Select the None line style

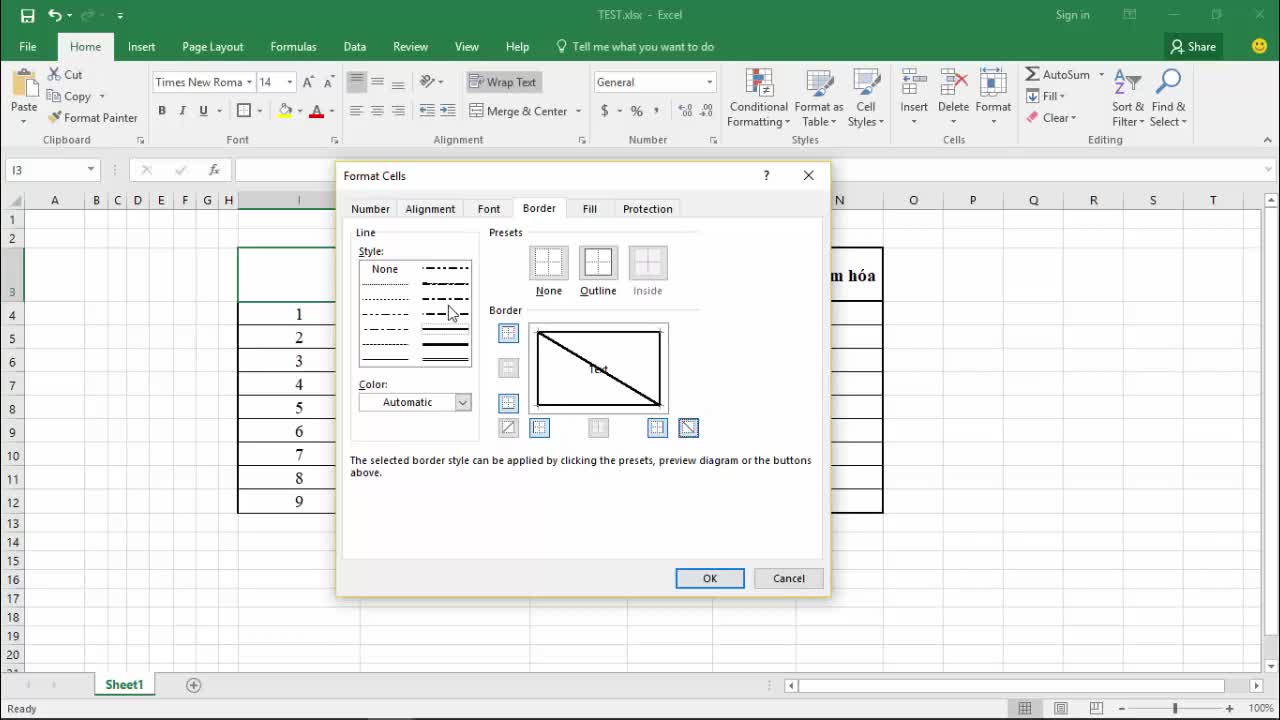click(x=385, y=269)
